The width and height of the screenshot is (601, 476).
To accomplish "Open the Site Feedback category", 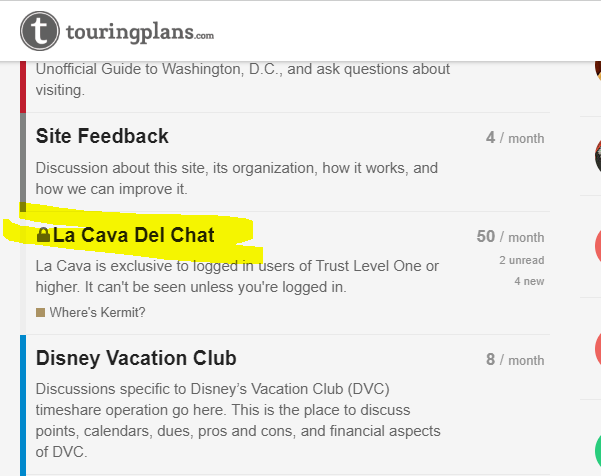I will coord(102,136).
